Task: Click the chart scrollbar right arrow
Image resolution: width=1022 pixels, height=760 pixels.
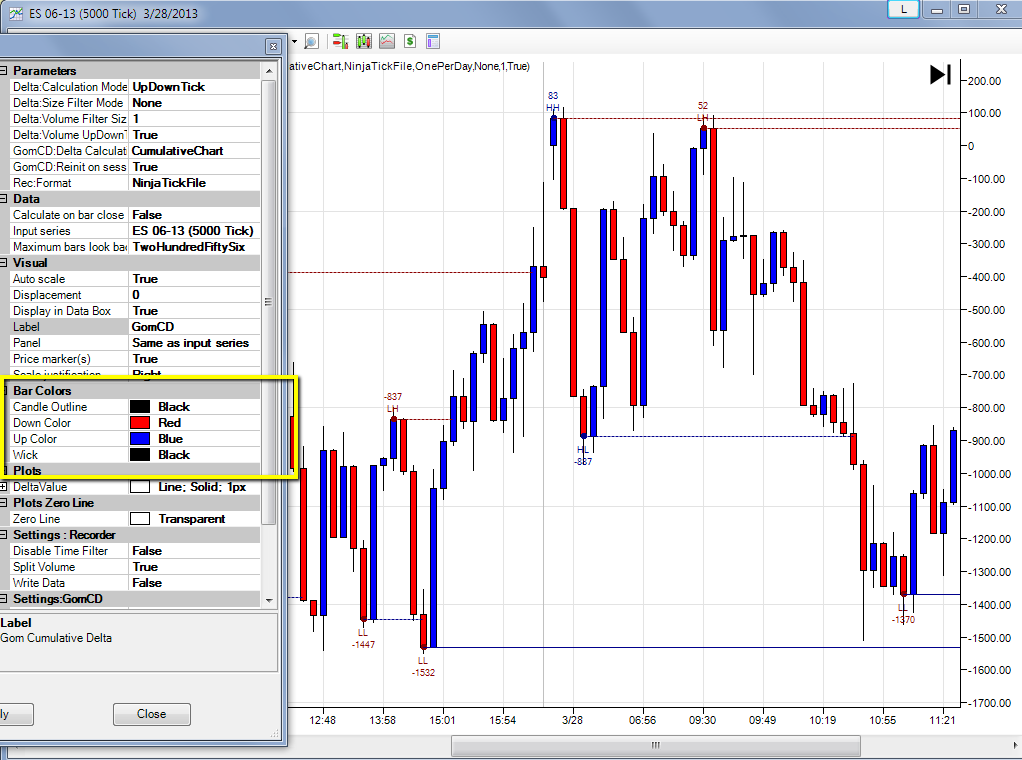Action: pos(1015,745)
